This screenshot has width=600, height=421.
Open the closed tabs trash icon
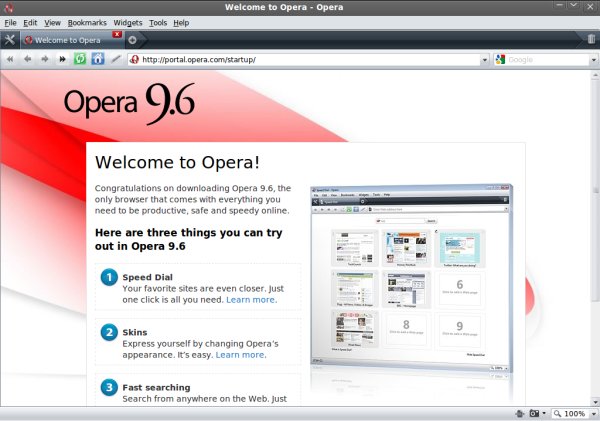591,39
